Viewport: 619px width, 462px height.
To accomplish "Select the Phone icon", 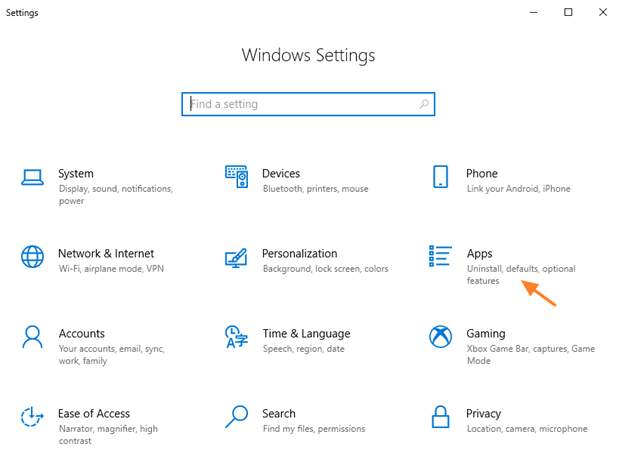I will pos(440,177).
